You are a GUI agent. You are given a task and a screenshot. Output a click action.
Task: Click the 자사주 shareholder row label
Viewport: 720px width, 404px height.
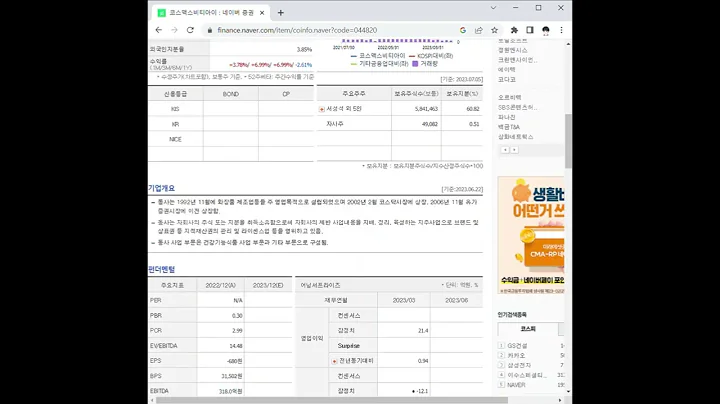coord(335,124)
